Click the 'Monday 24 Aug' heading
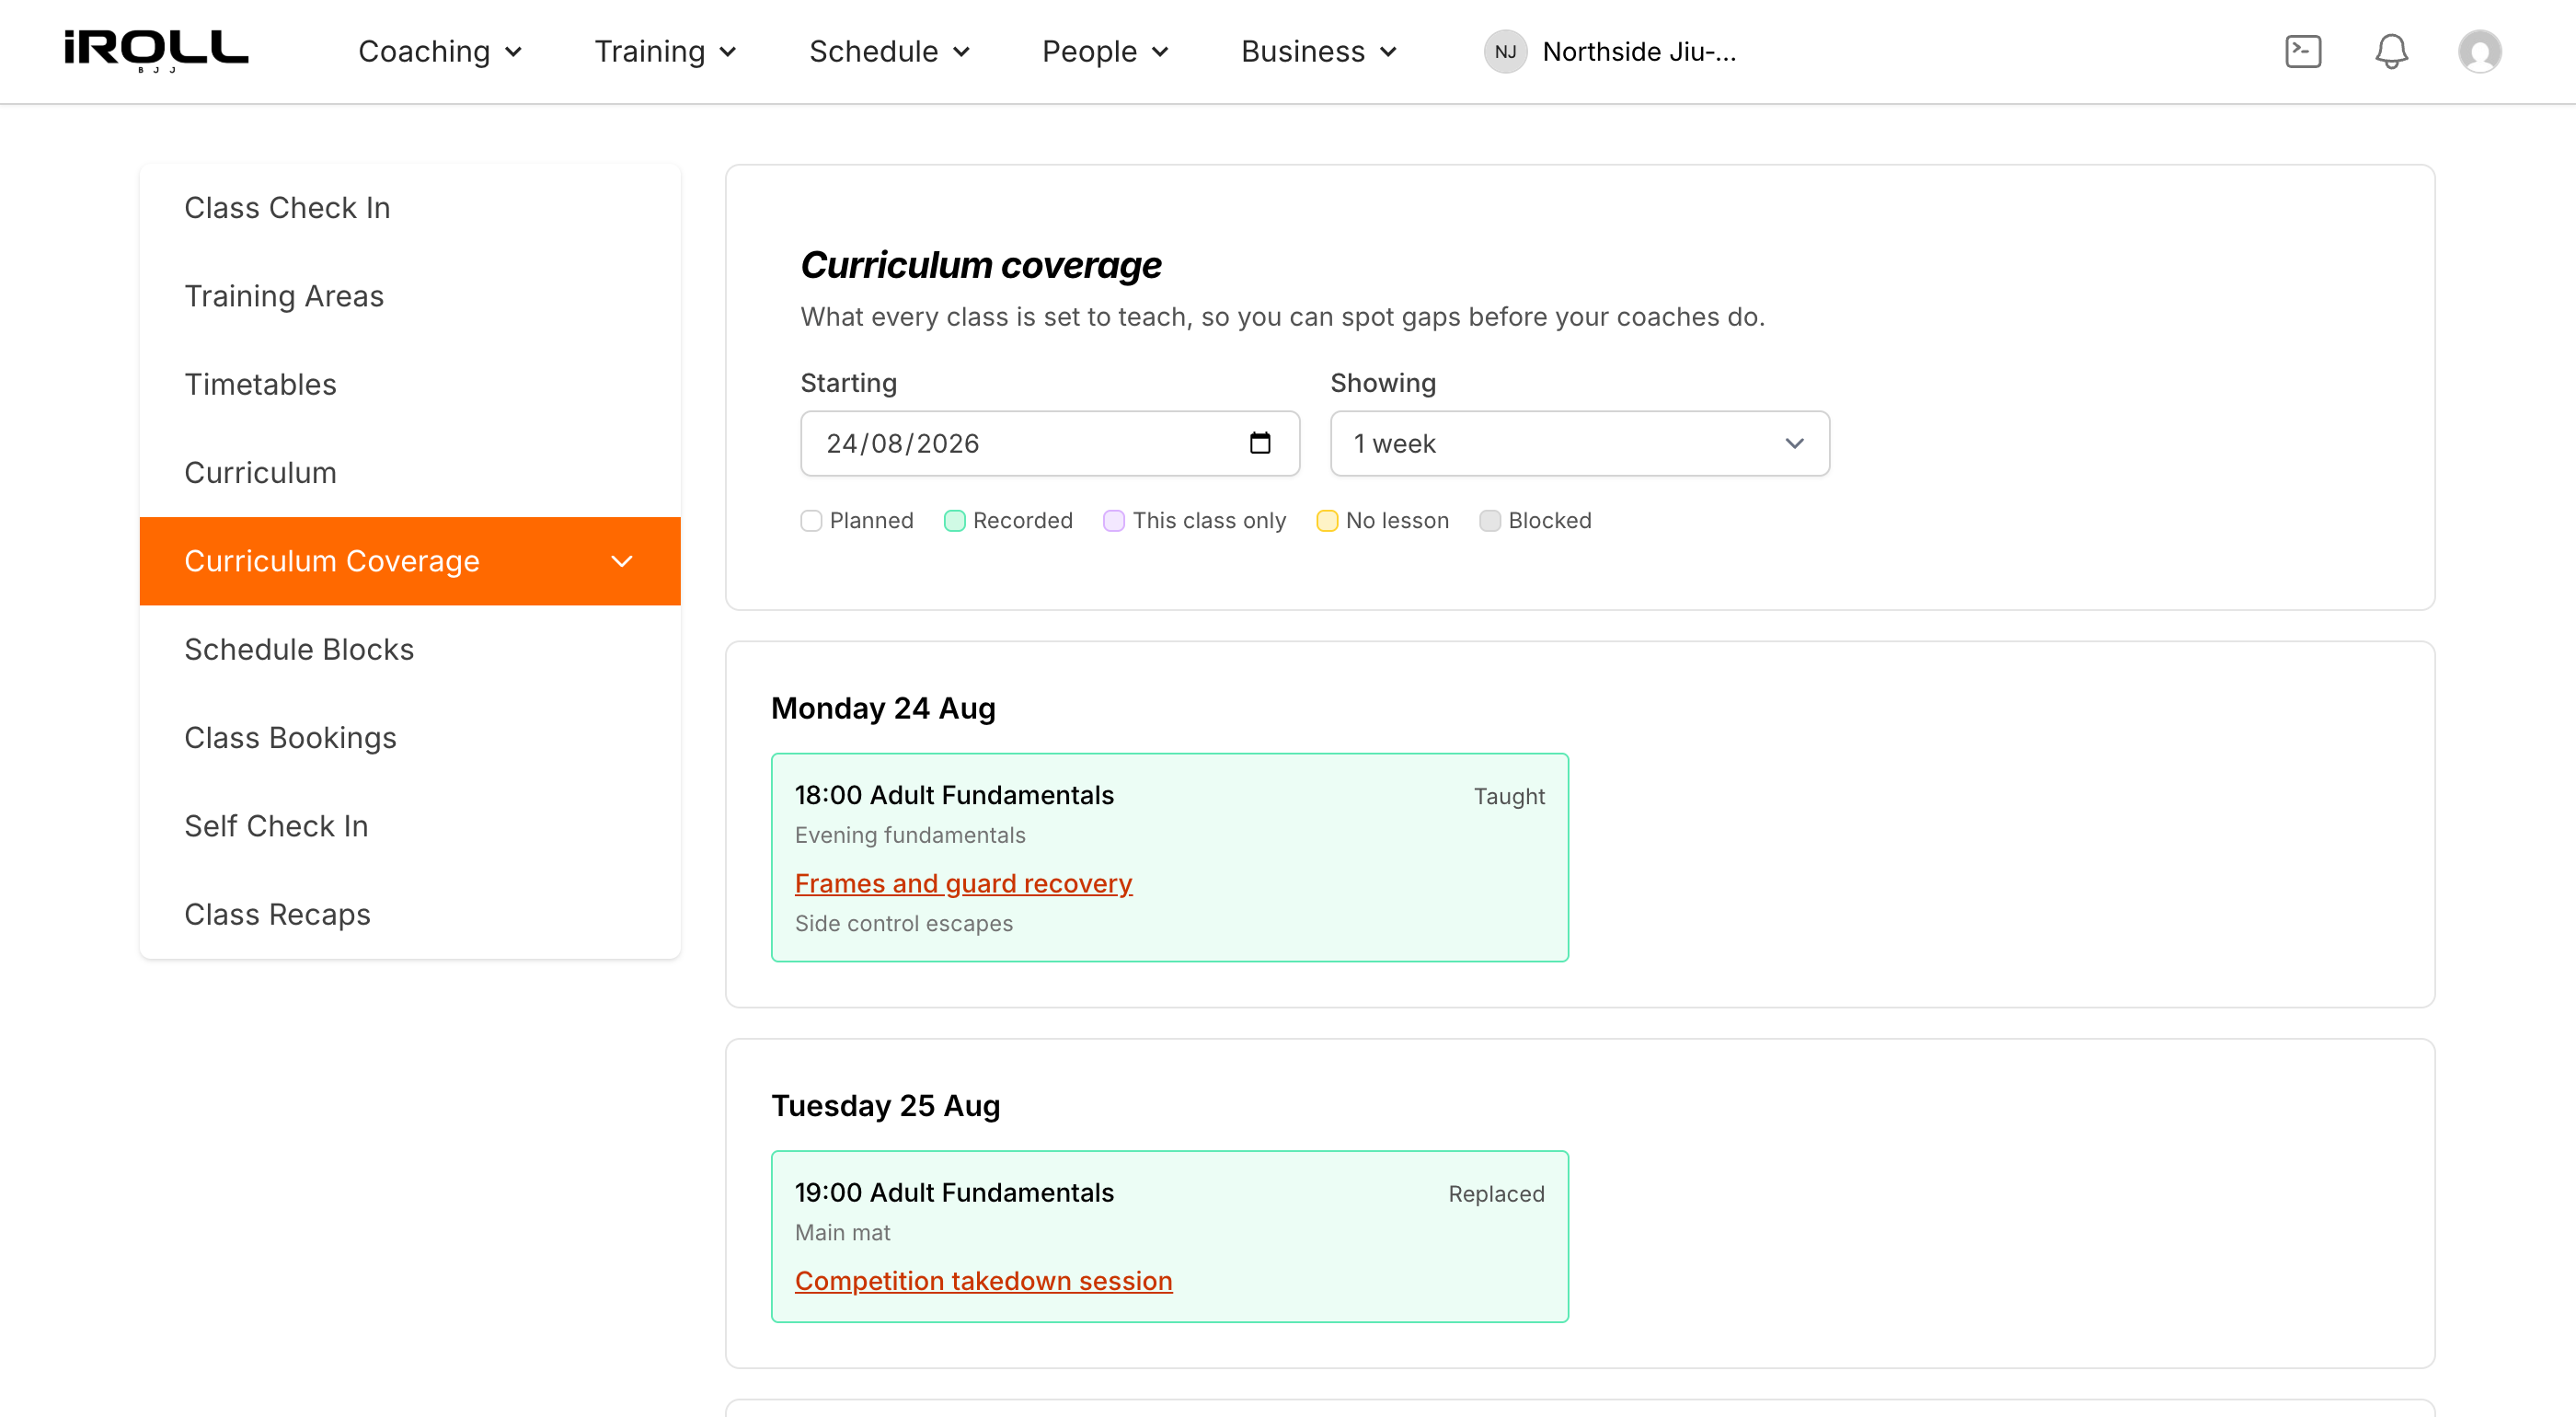 coord(883,708)
